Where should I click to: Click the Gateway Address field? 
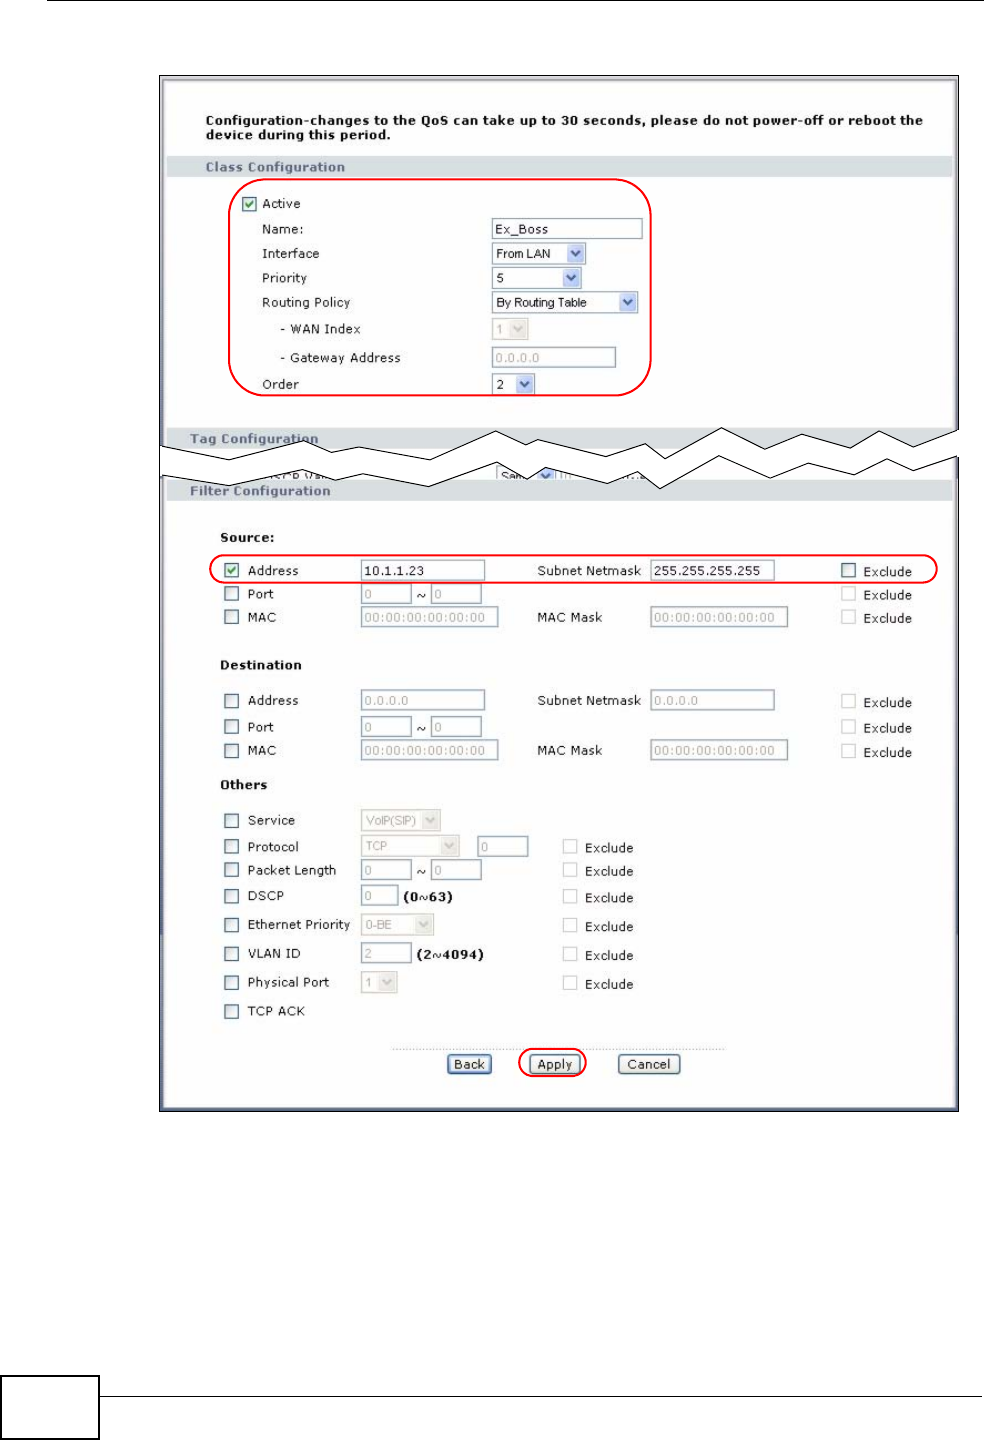554,357
